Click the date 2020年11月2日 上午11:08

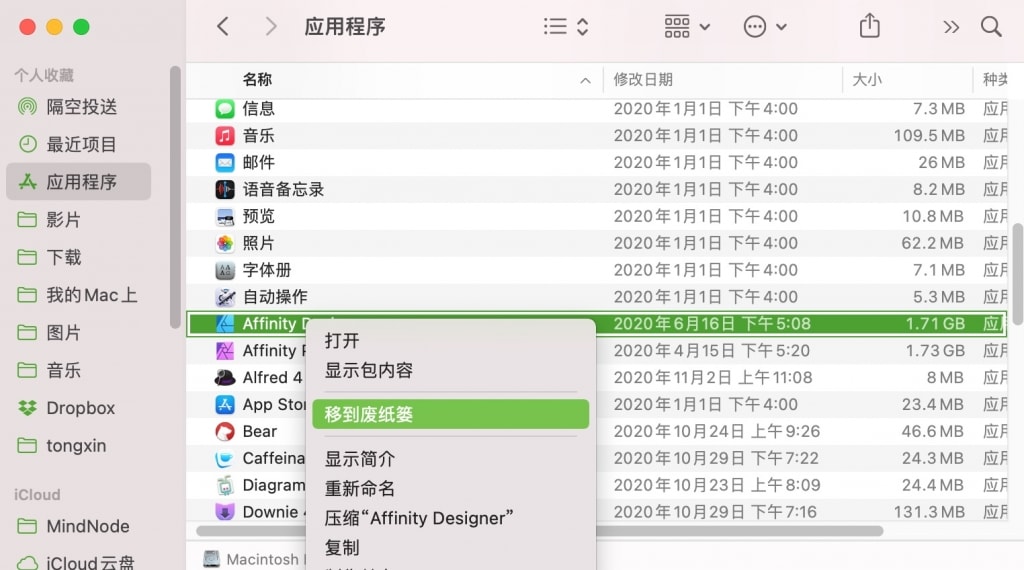[712, 377]
